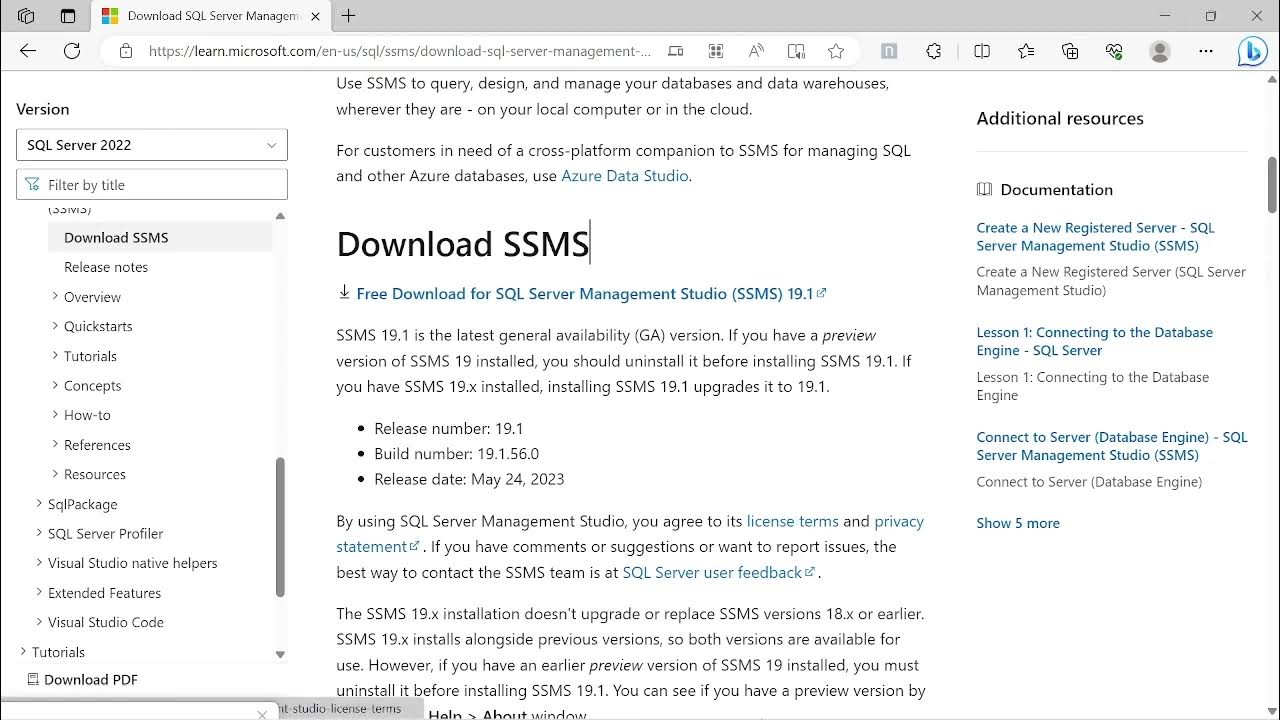Click the 'Release date: May 24, 2023' text
This screenshot has height=720, width=1280.
469,479
